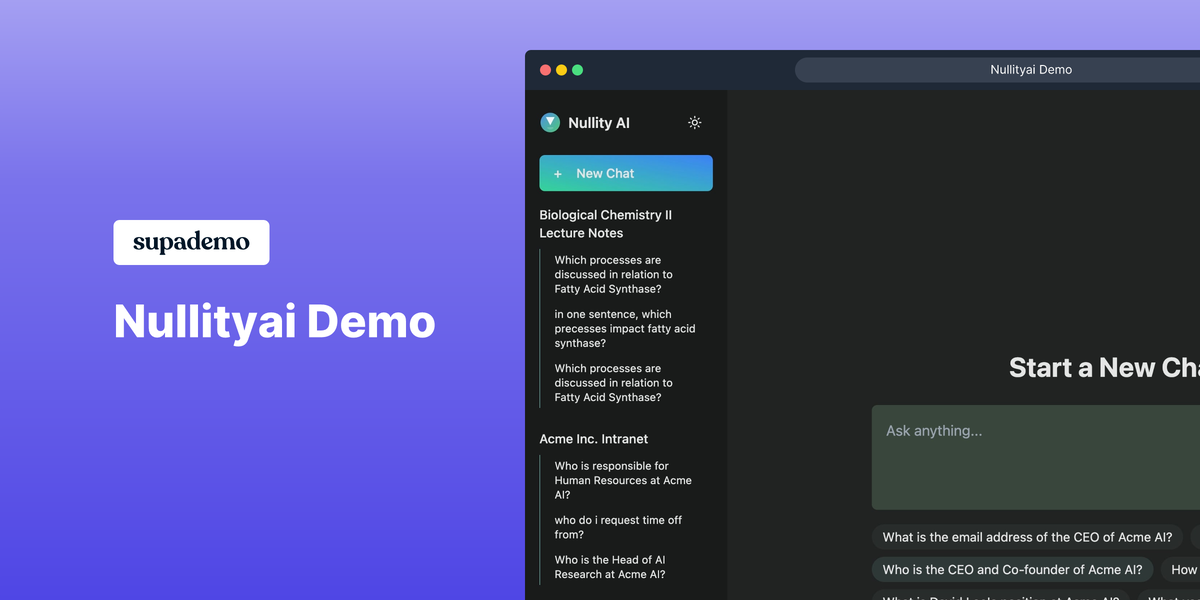Open Biological Chemistry II Lecture Notes group

(606, 224)
